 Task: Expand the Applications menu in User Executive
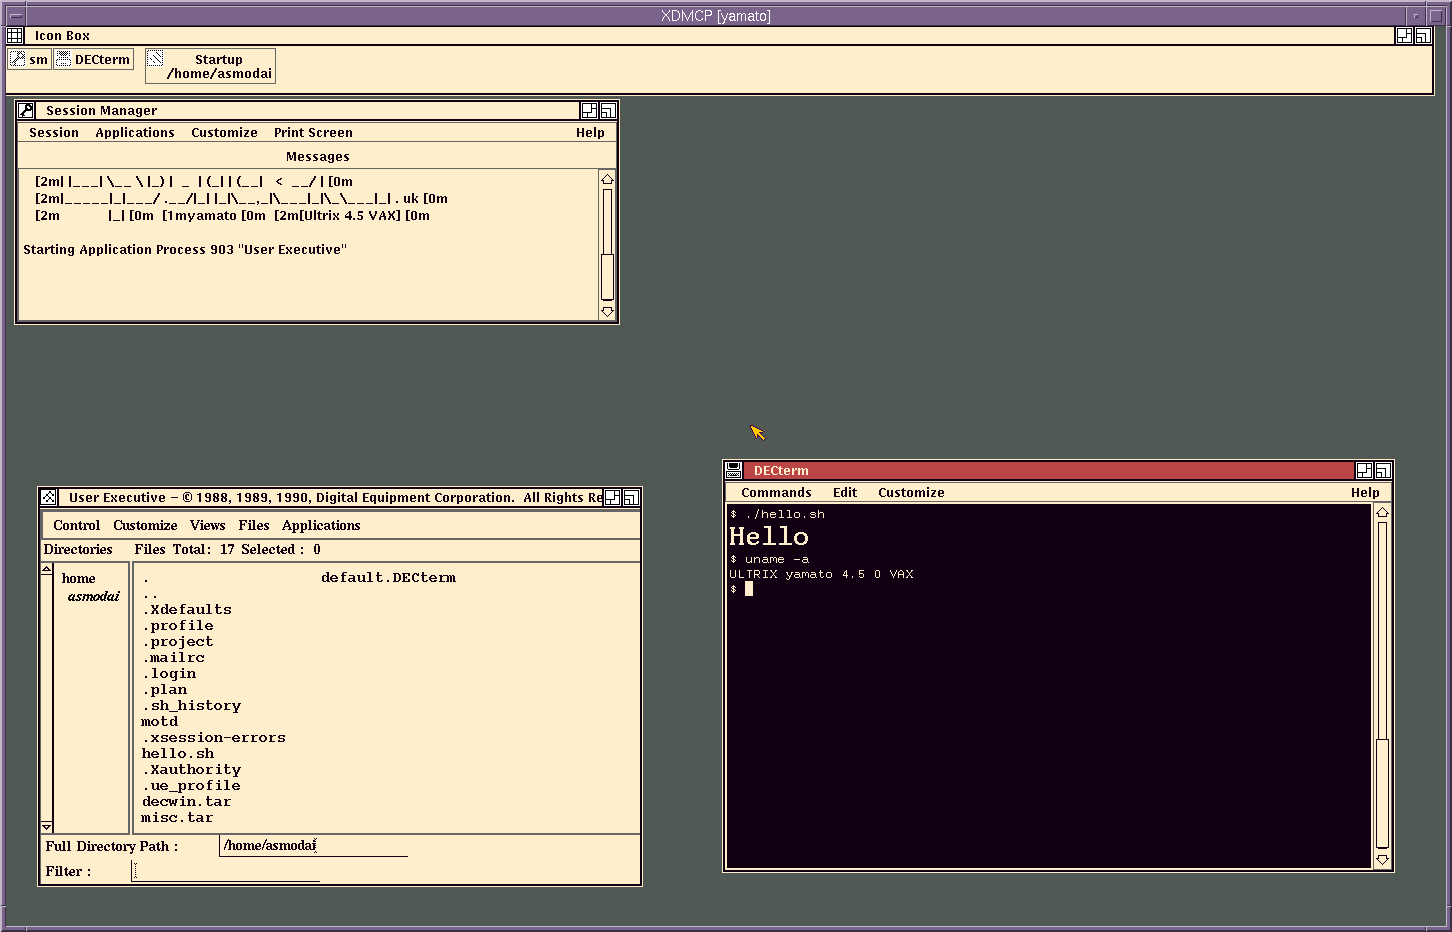coord(321,525)
